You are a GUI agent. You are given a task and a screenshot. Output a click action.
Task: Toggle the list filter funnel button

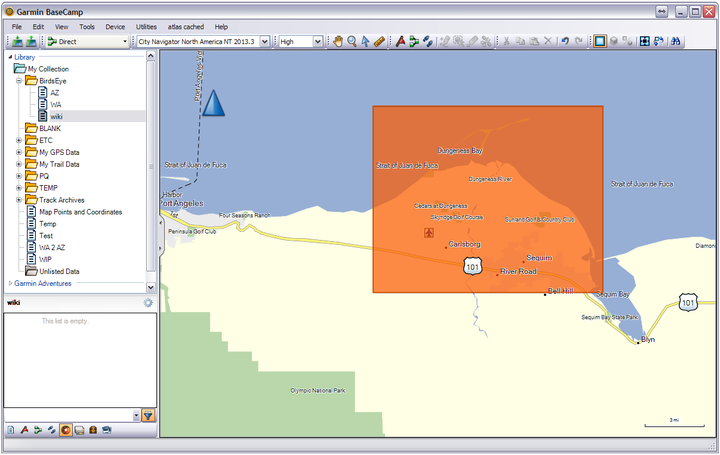tap(148, 416)
